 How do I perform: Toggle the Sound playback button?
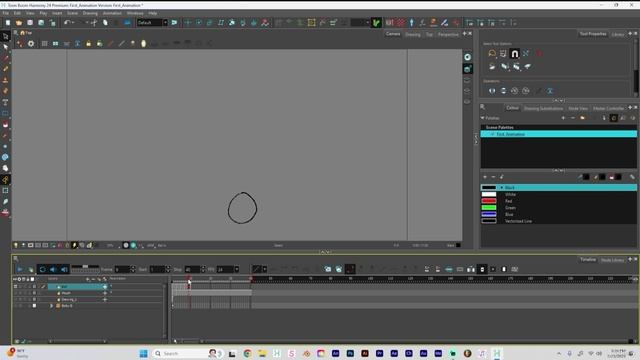click(53, 269)
